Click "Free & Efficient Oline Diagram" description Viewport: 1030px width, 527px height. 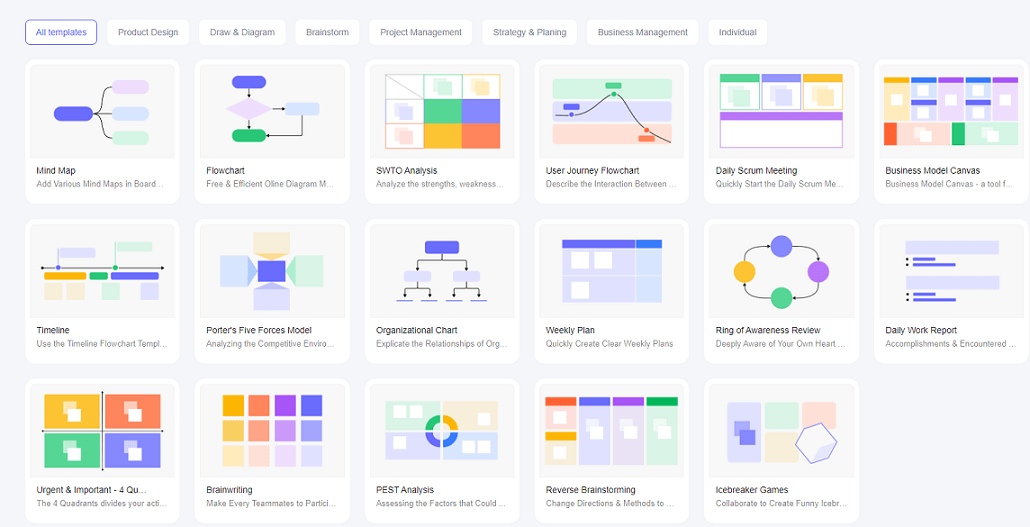coord(270,185)
